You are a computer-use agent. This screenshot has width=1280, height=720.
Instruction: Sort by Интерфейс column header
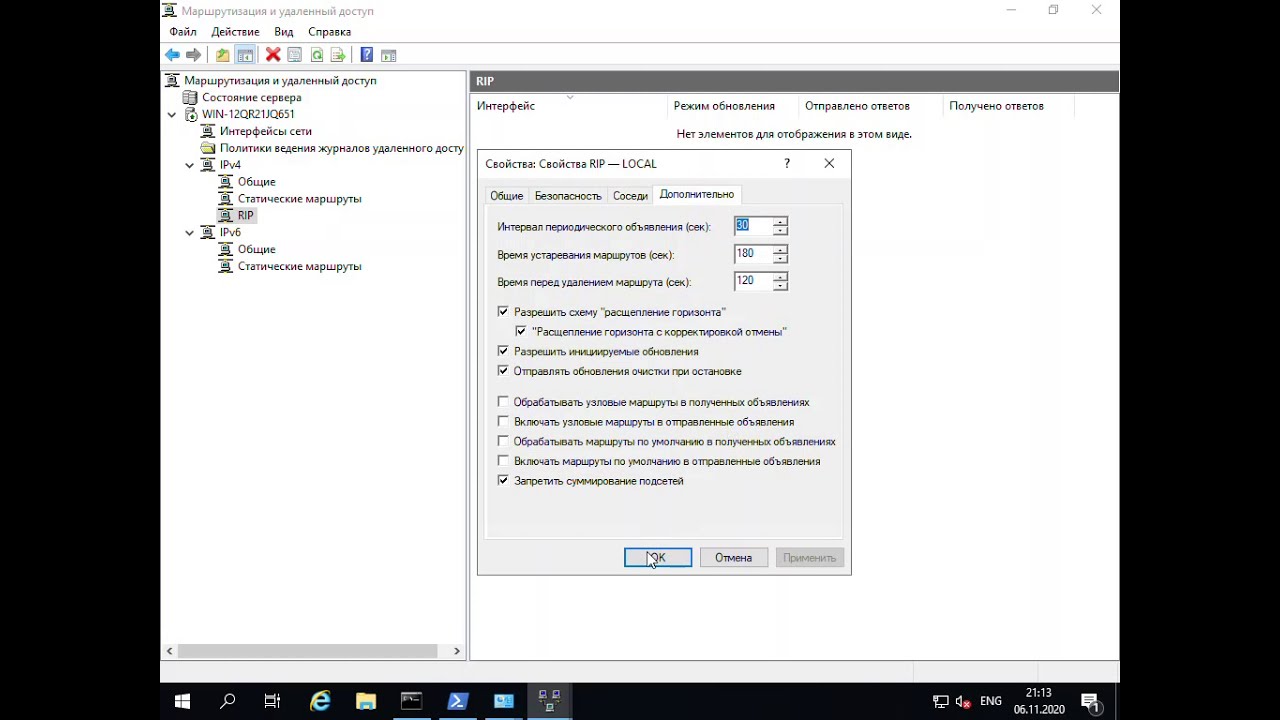pos(568,106)
